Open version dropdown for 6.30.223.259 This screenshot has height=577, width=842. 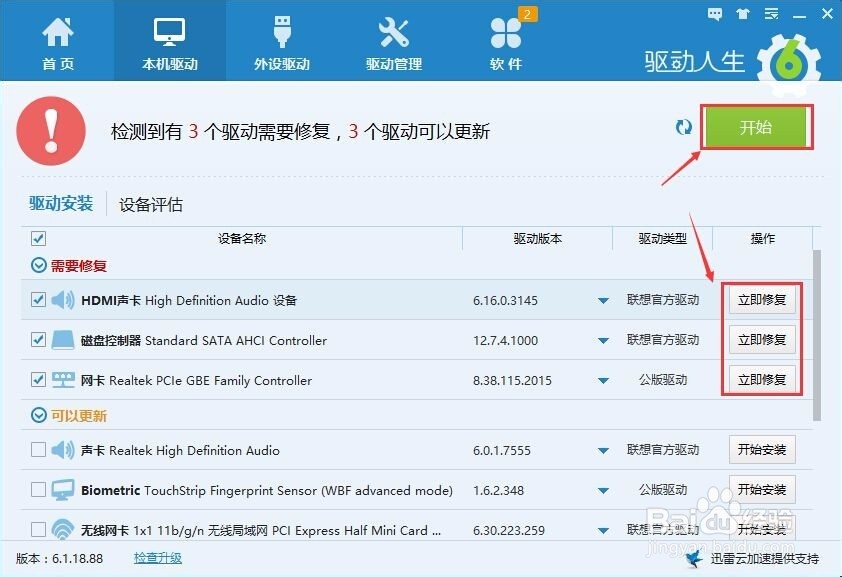(603, 531)
